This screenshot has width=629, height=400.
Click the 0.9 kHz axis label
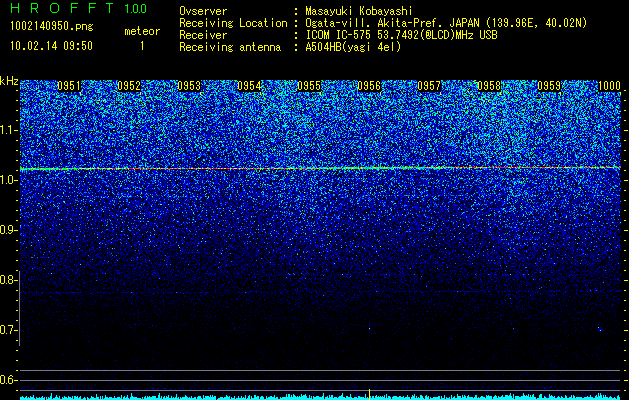click(x=9, y=230)
